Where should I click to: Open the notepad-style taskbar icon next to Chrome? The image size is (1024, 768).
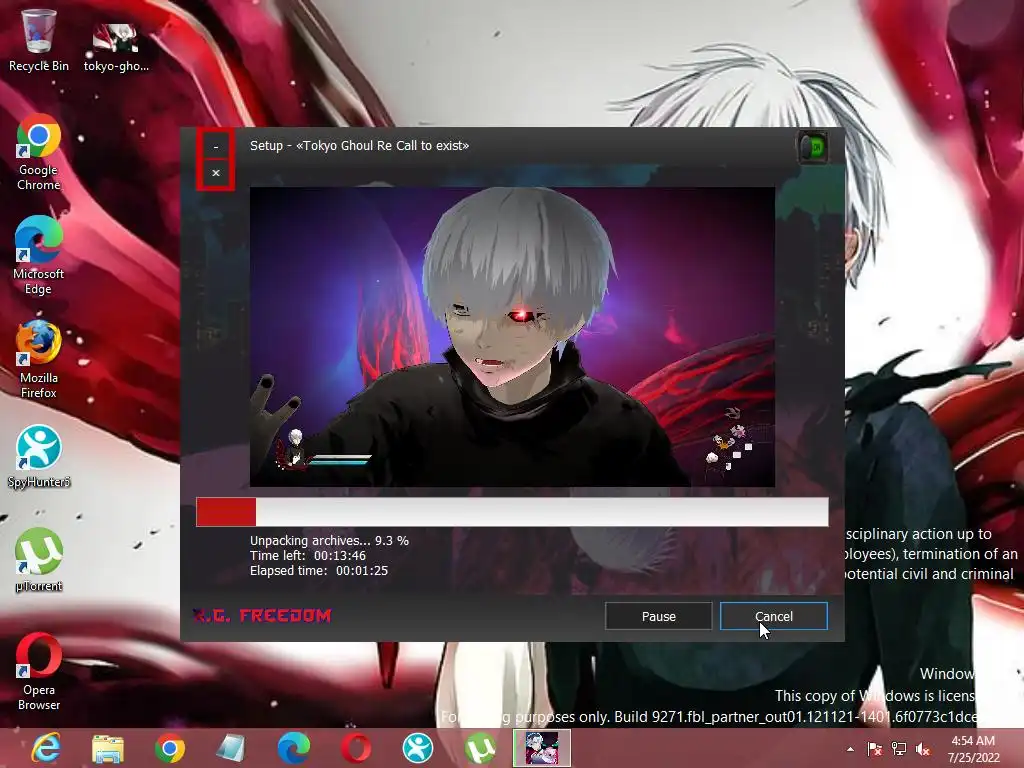[231, 748]
